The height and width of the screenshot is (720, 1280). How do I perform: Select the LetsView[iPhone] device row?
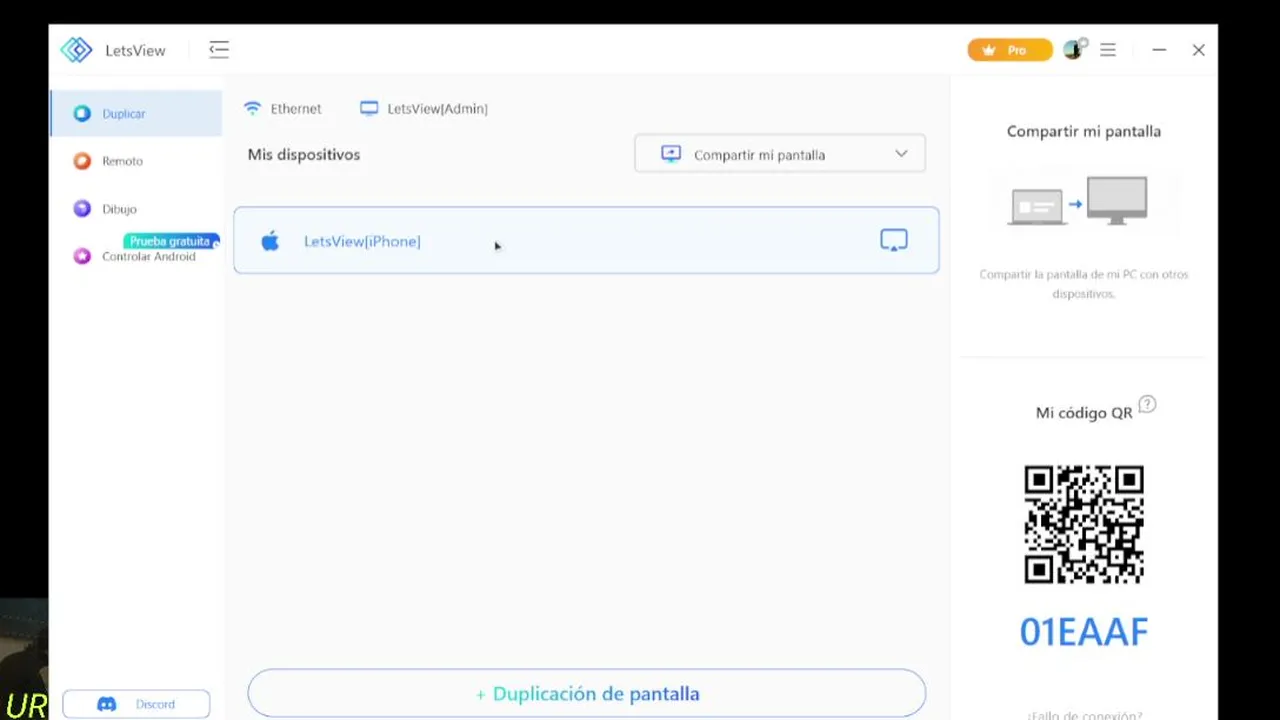[586, 240]
